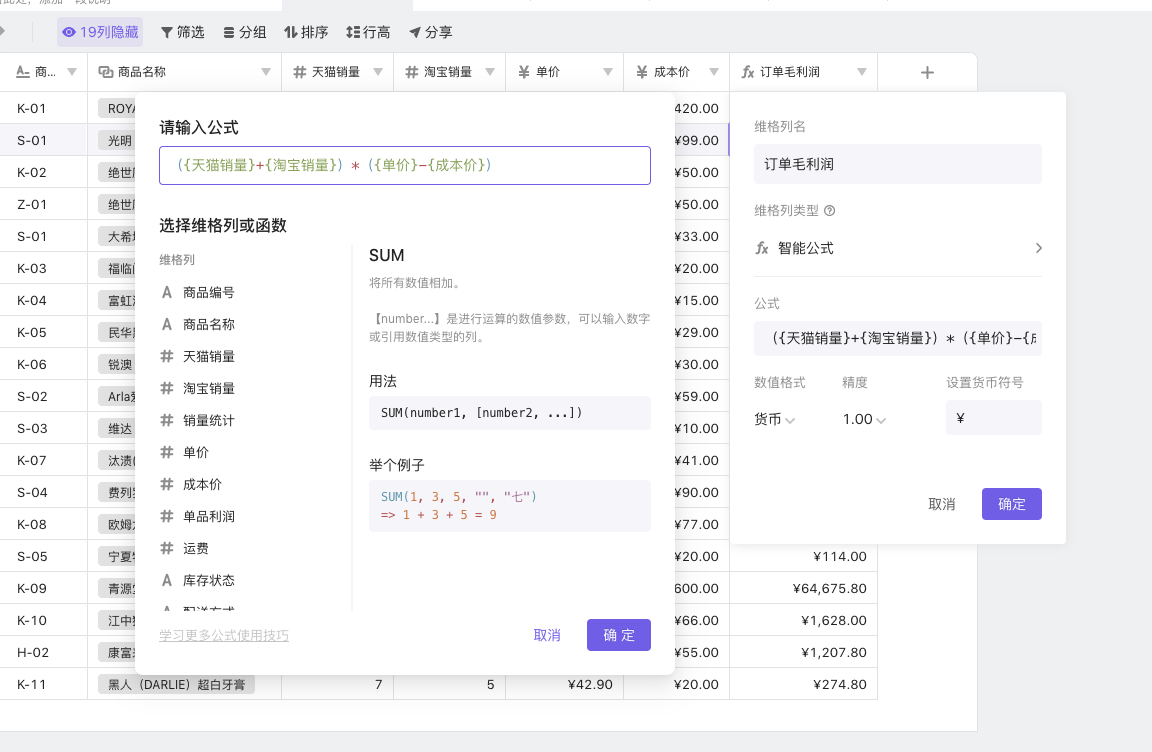1152x752 pixels.
Task: Toggle the 19列隐藏 hidden columns button
Action: (x=100, y=32)
